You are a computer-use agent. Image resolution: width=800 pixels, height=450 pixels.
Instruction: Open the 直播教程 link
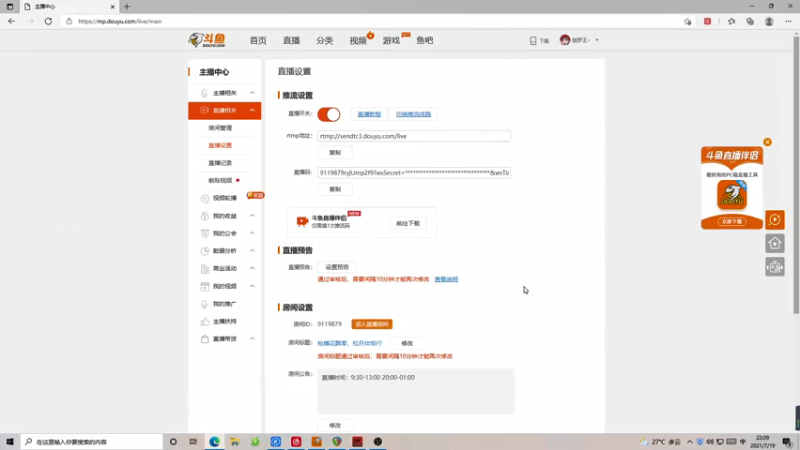click(x=369, y=114)
